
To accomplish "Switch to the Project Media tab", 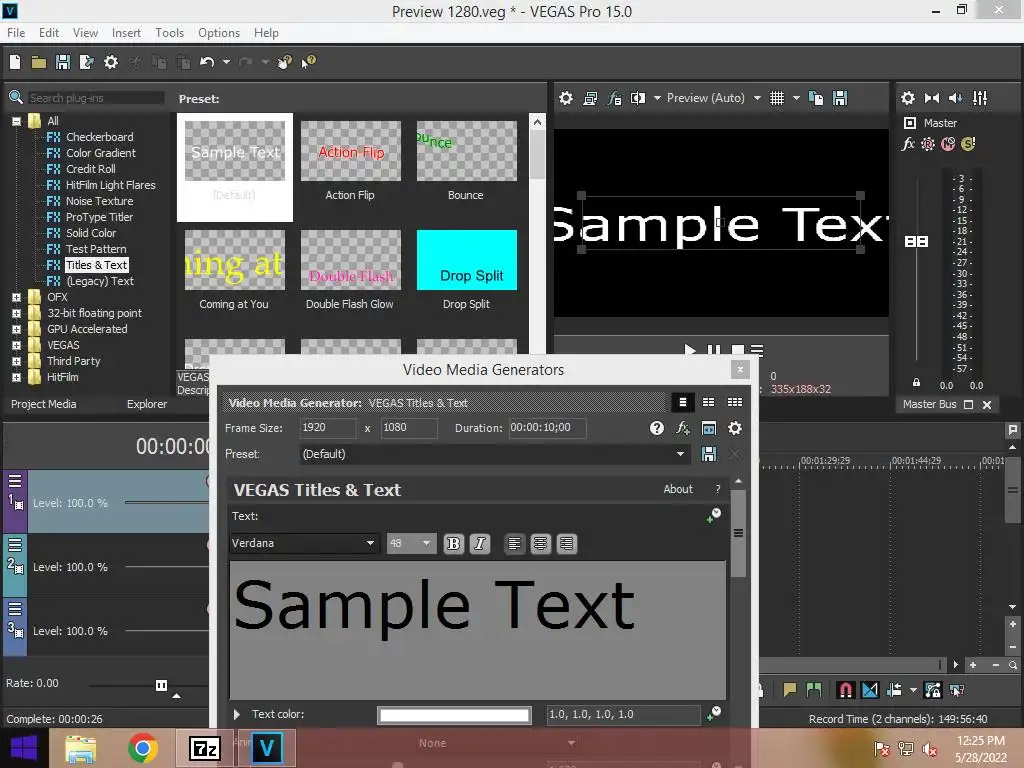I will (44, 404).
